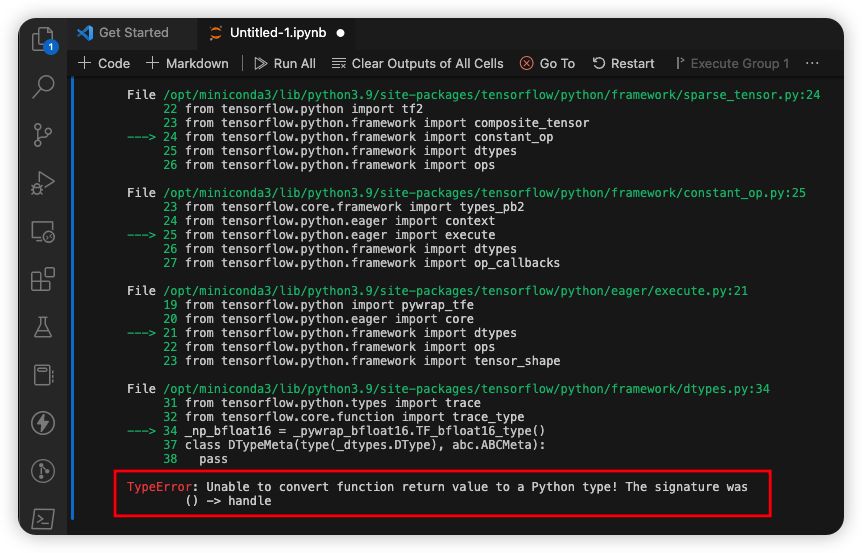This screenshot has width=862, height=553.
Task: Expand the notebook toolbar overflow menu
Action: click(811, 63)
